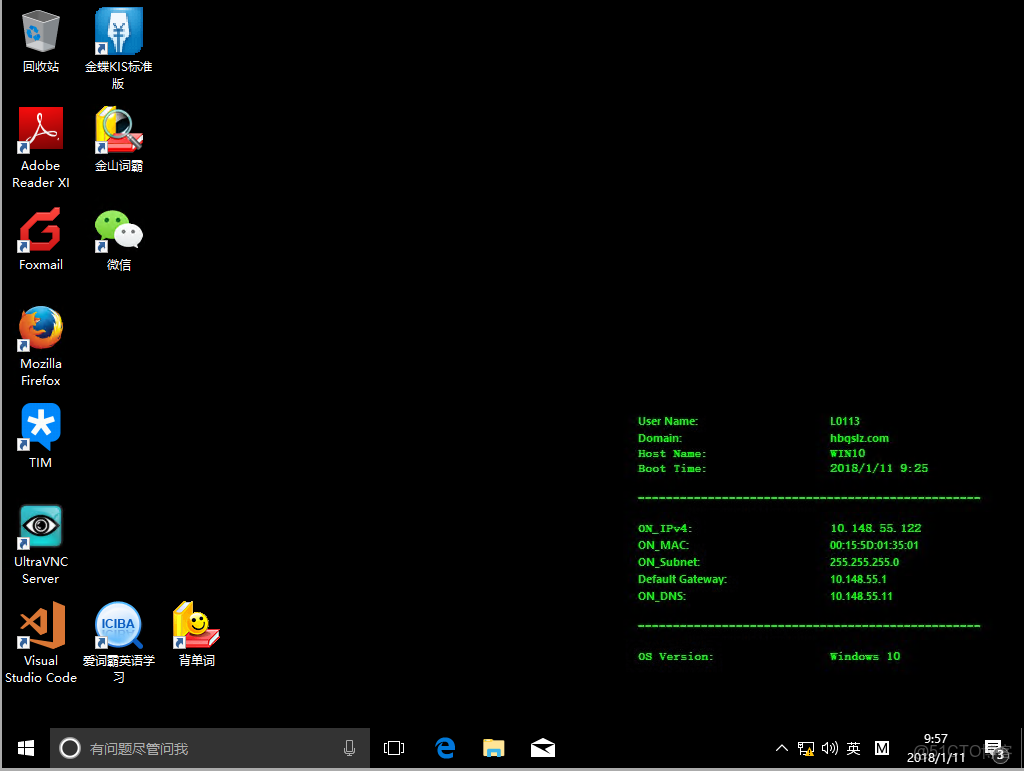Screen dimensions: 1024x771
Task: Open the Mail app from taskbar
Action: (543, 748)
